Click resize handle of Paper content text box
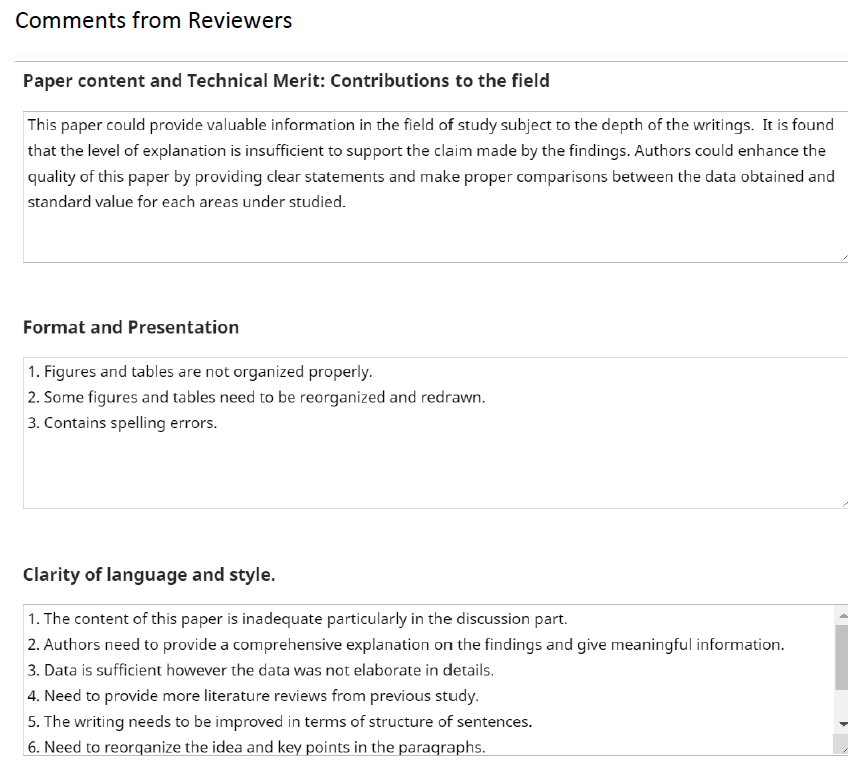Image resolution: width=864 pixels, height=778 pixels. pos(844,258)
